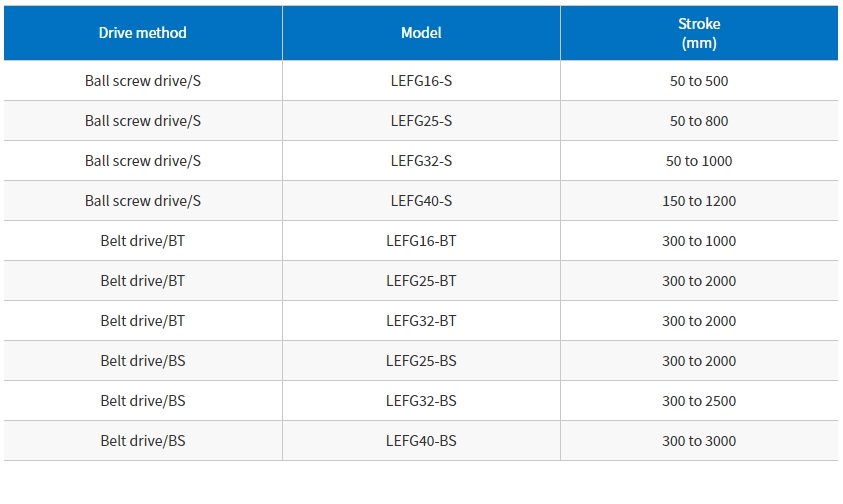
Task: Select the LEFG16-S model cell
Action: tap(422, 81)
